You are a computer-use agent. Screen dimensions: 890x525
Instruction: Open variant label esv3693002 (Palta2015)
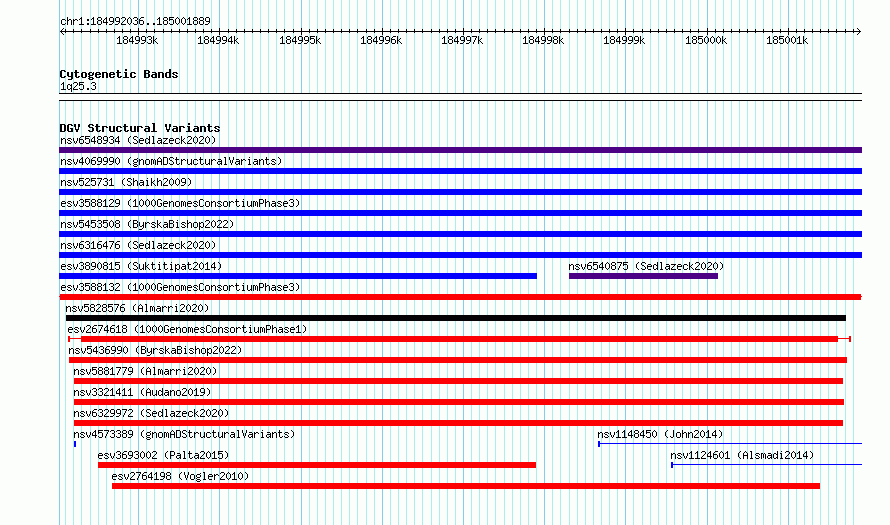pos(163,455)
